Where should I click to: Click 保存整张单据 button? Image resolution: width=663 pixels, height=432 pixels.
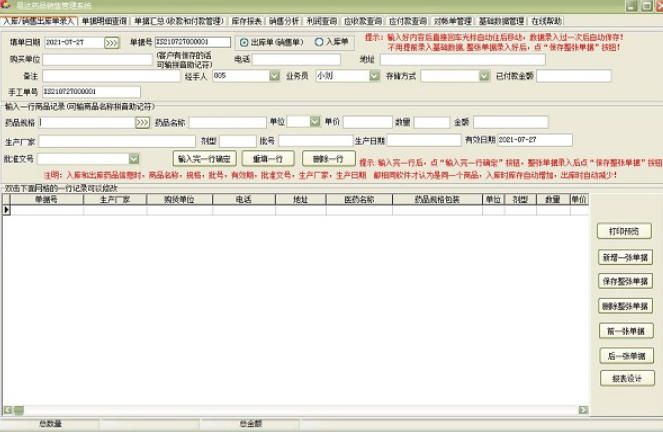coord(626,281)
